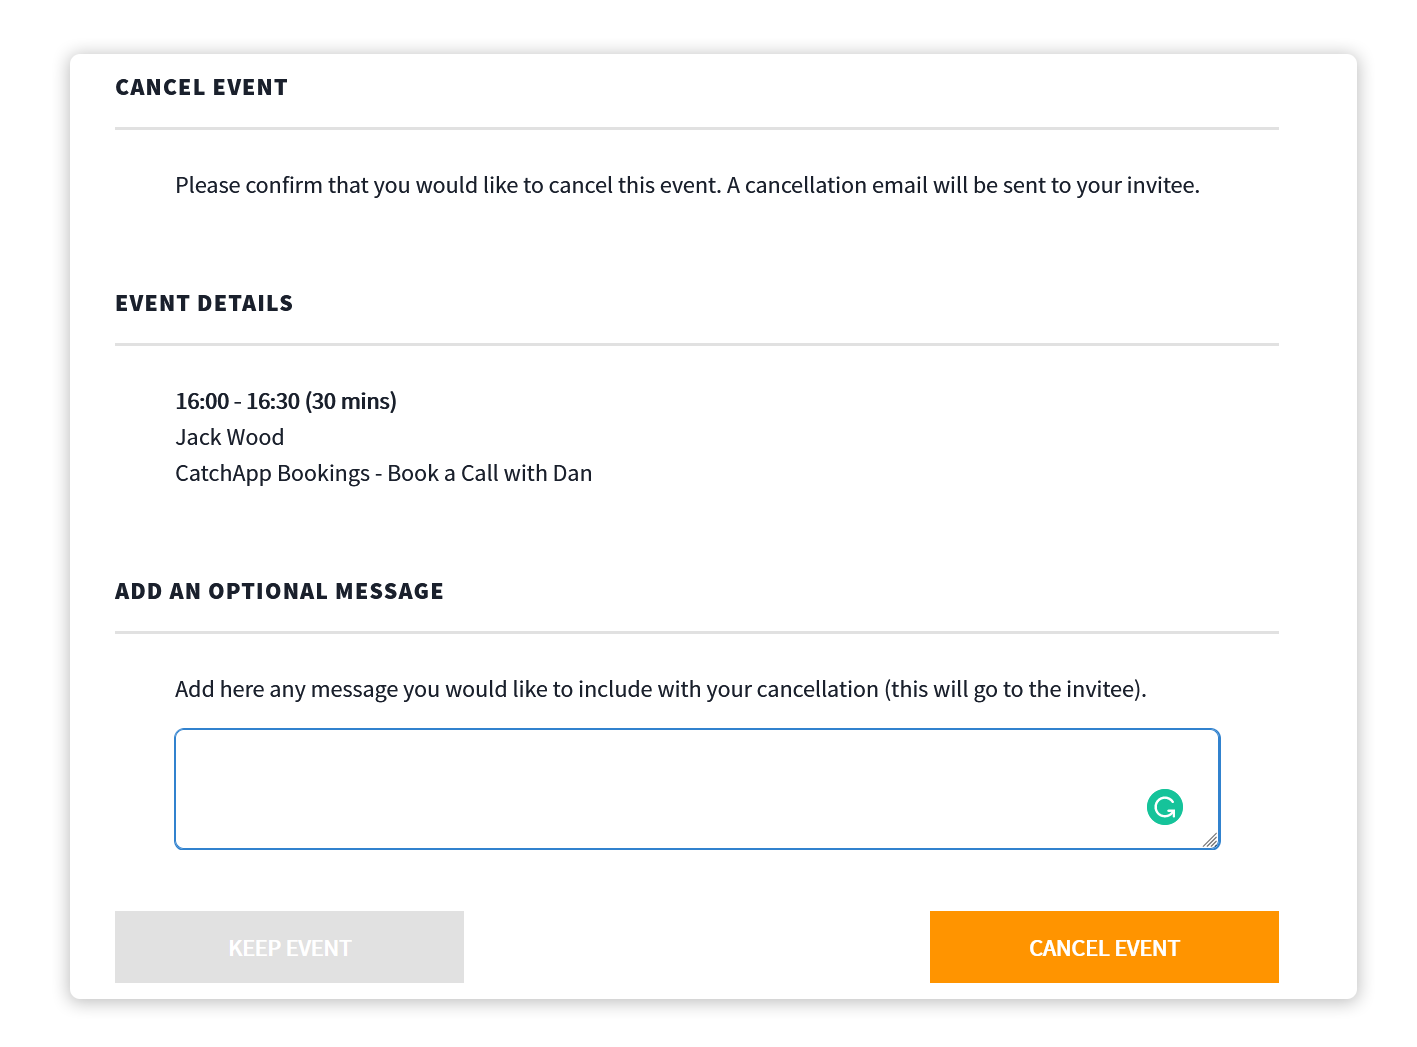This screenshot has height=1047, width=1417.
Task: Click the Add an Optional Message heading
Action: (x=279, y=592)
